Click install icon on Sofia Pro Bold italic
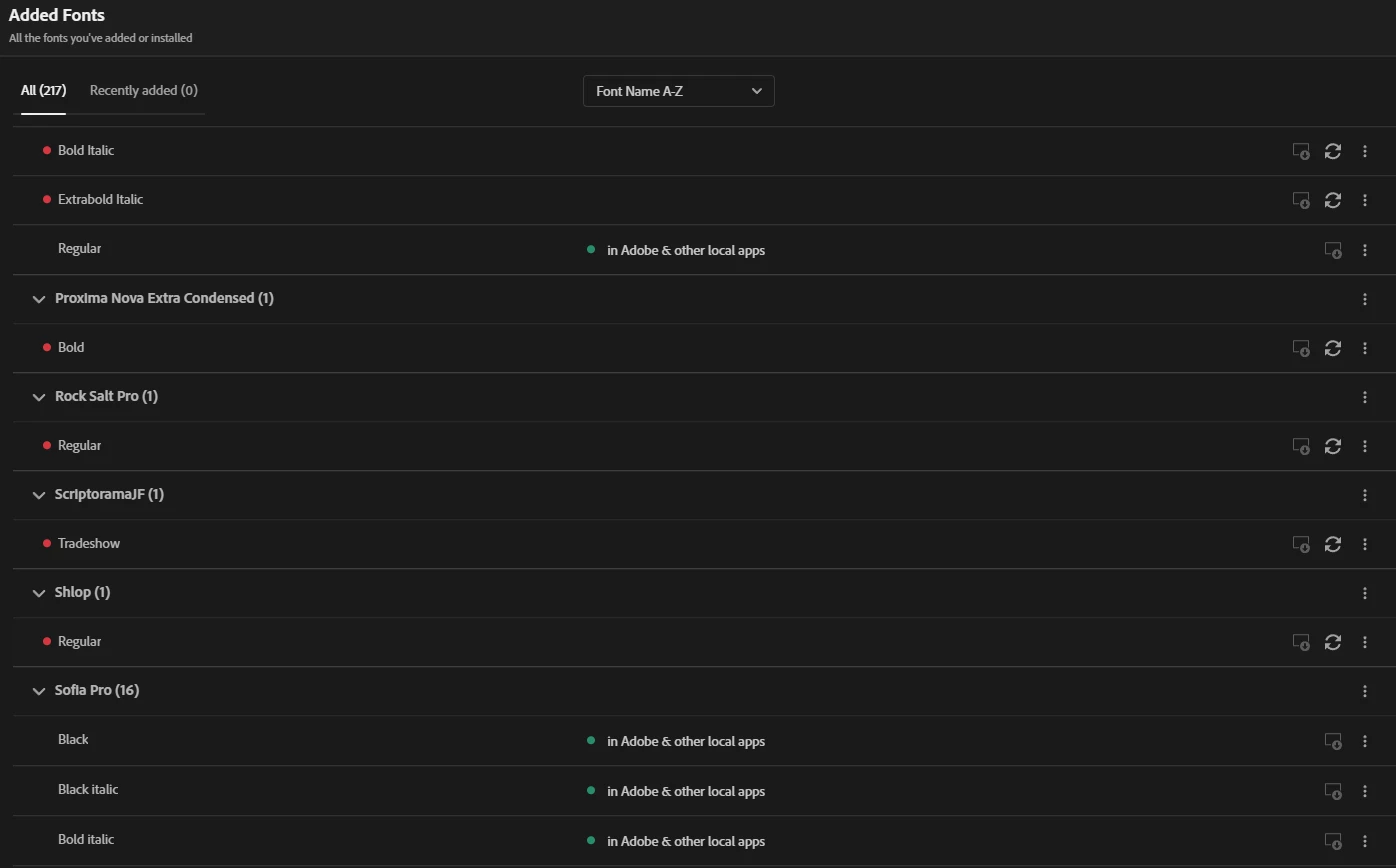 pos(1333,842)
